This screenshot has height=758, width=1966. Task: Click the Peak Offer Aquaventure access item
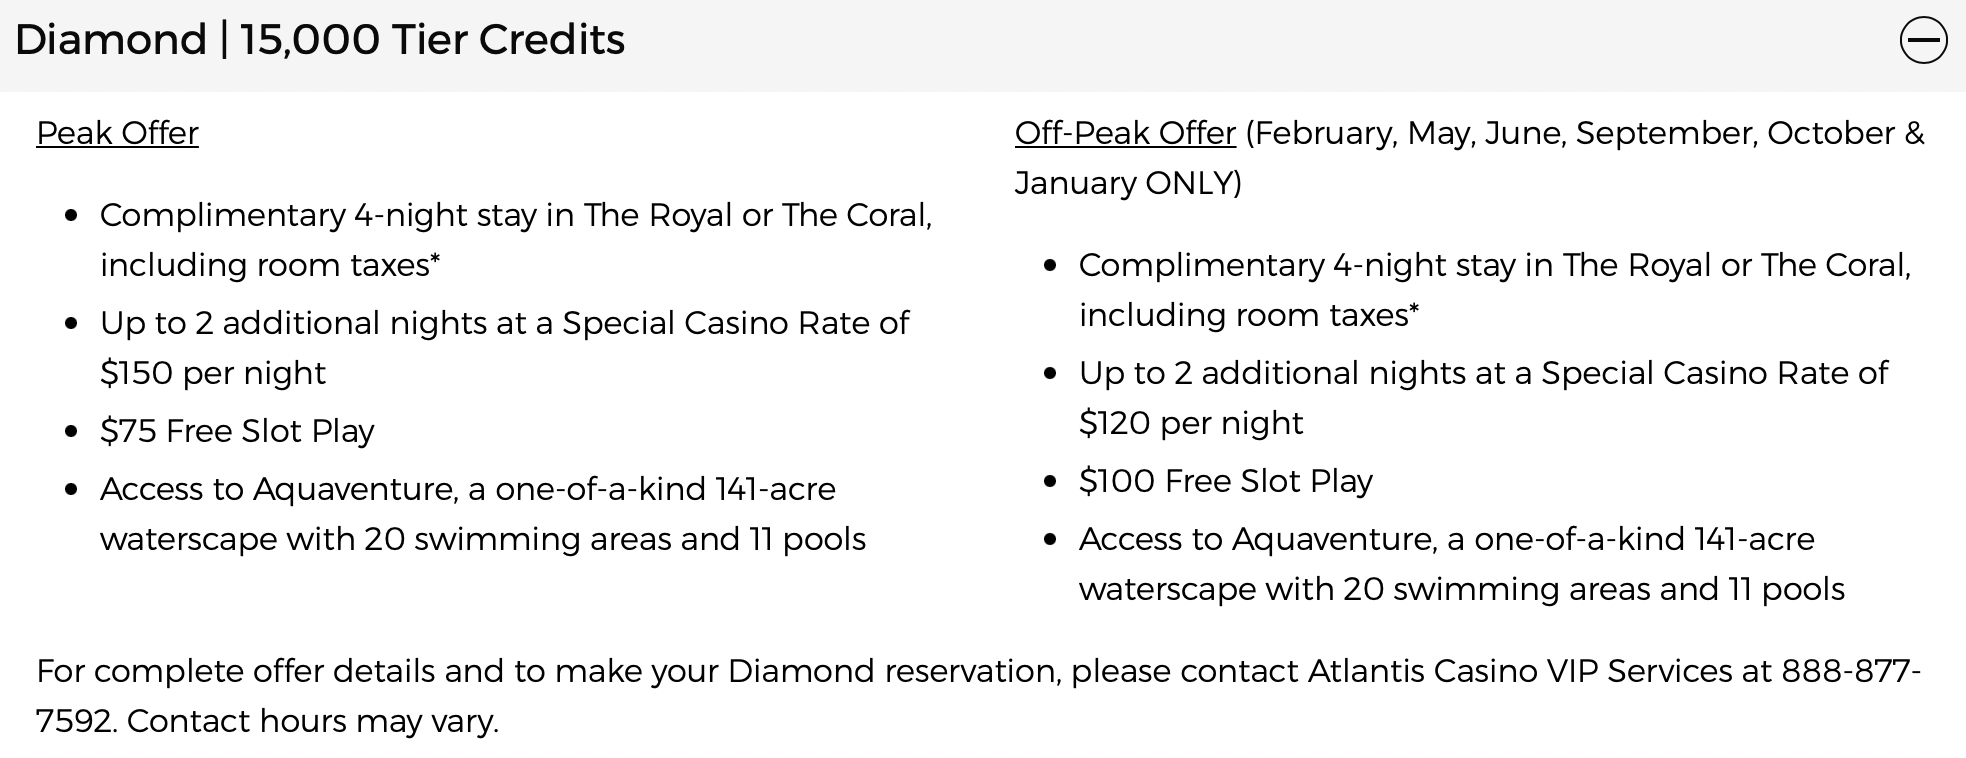click(483, 514)
